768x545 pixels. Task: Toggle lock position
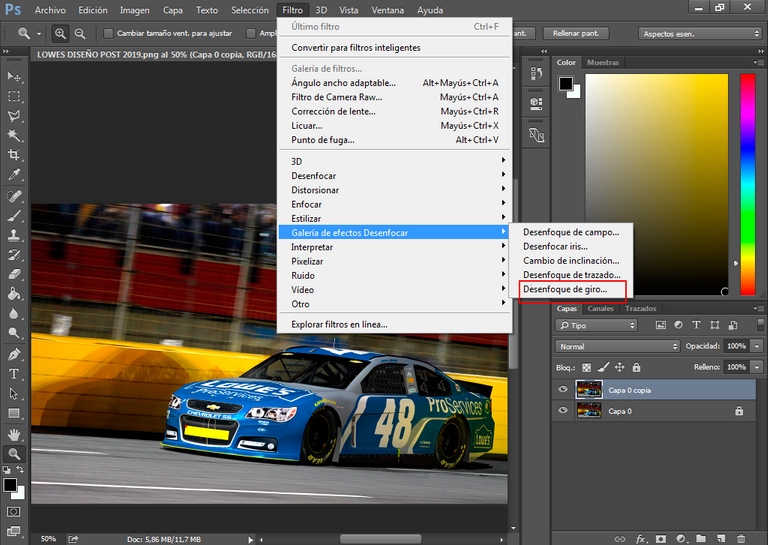point(620,367)
